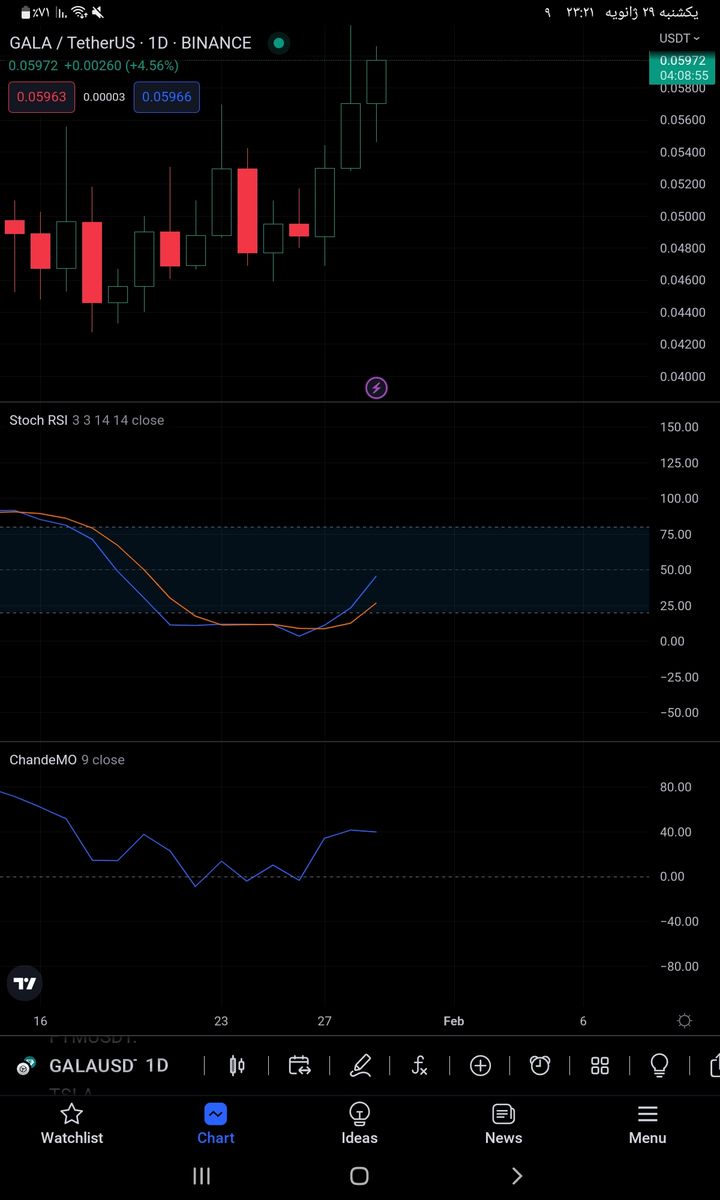
Task: Change the 1D timeframe in bottom toolbar
Action: [157, 1066]
